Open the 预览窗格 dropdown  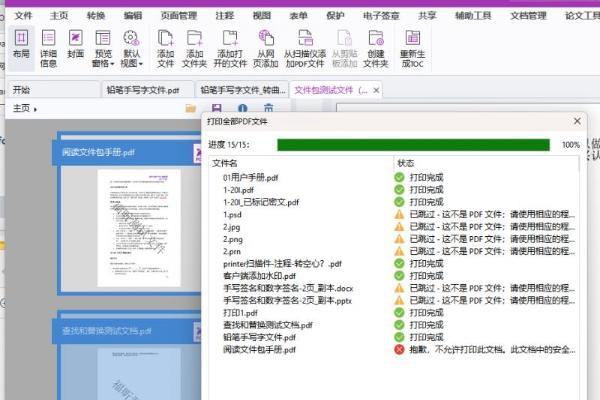coord(103,48)
